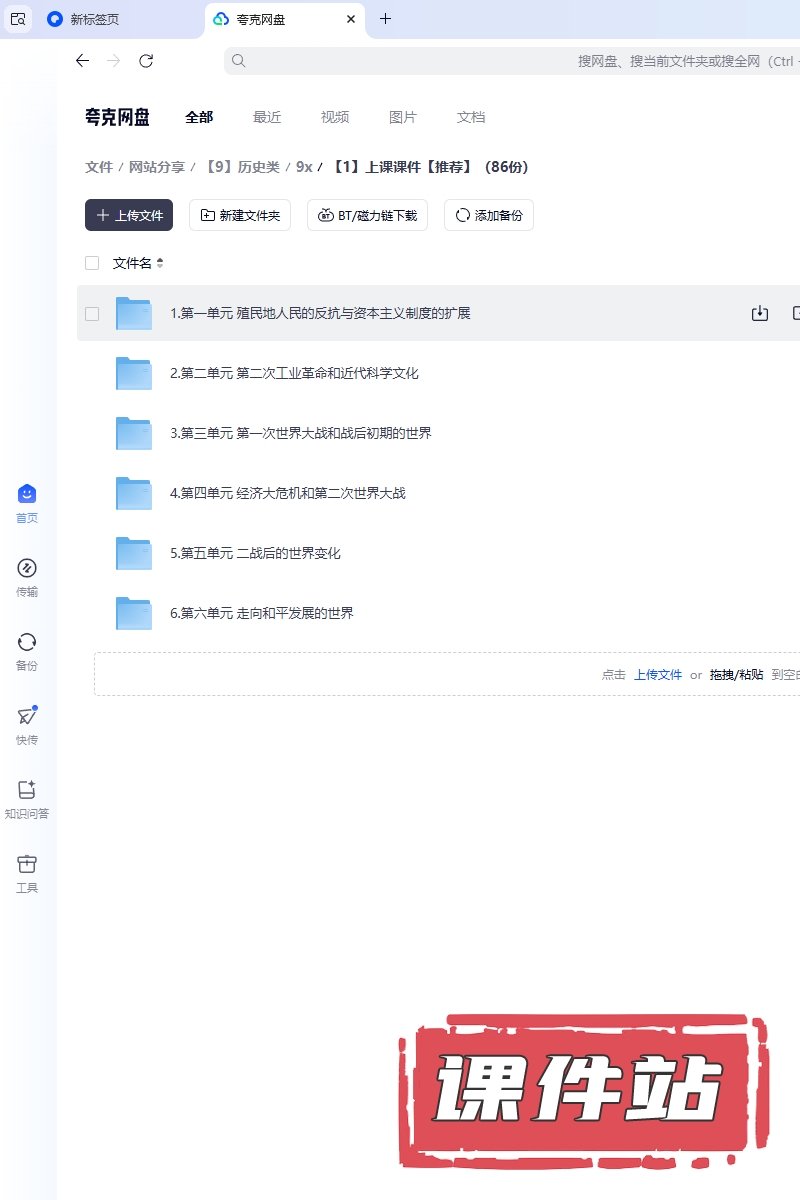Open the 首页 home sidebar icon
The height and width of the screenshot is (1200, 800).
tap(27, 494)
